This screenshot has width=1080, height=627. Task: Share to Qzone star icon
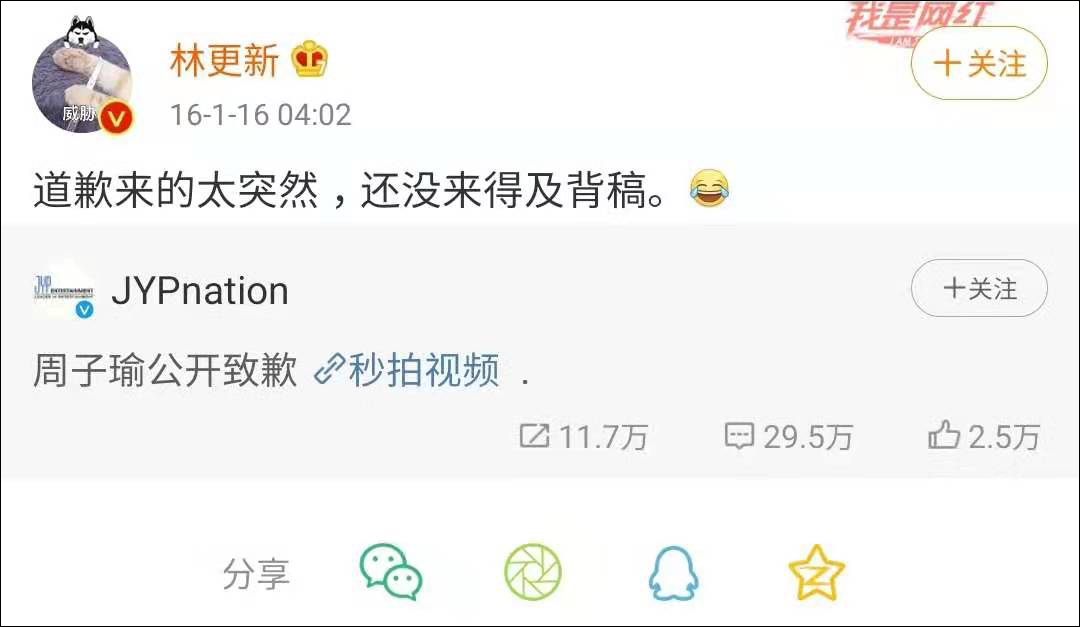click(x=816, y=573)
